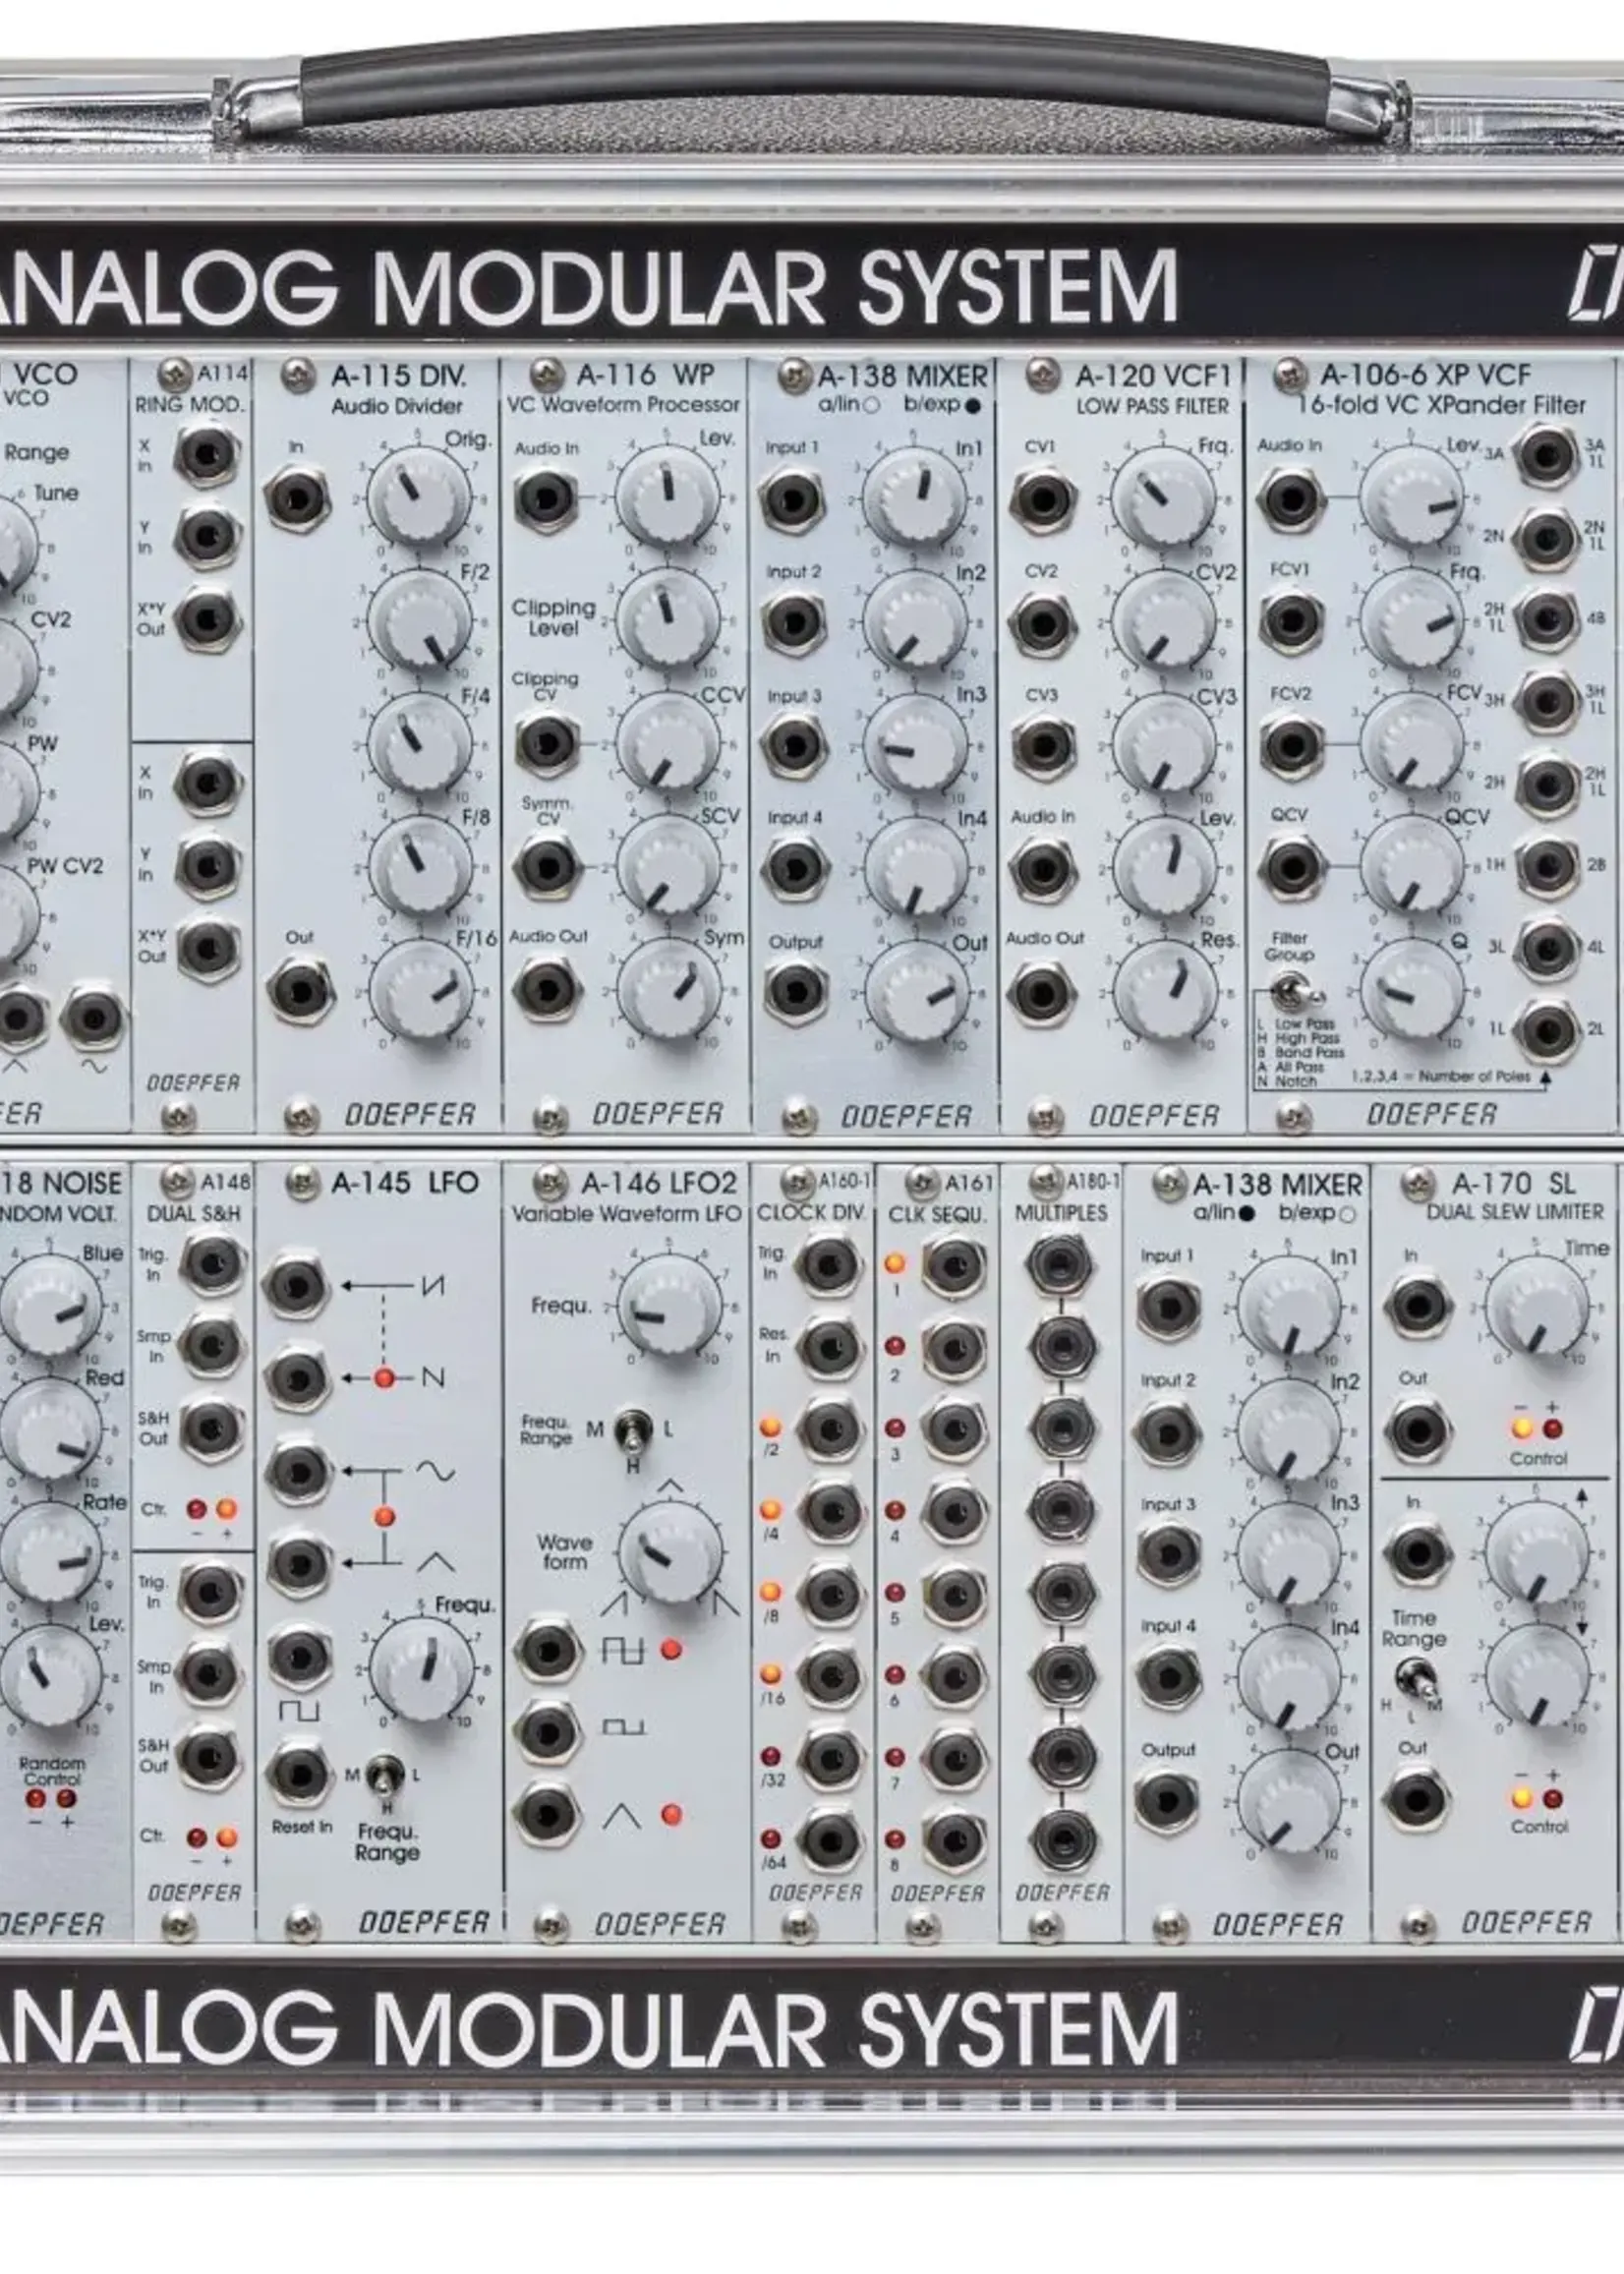Click the A-145 LFO Reset In jack
1624x2274 pixels.
tap(298, 1772)
